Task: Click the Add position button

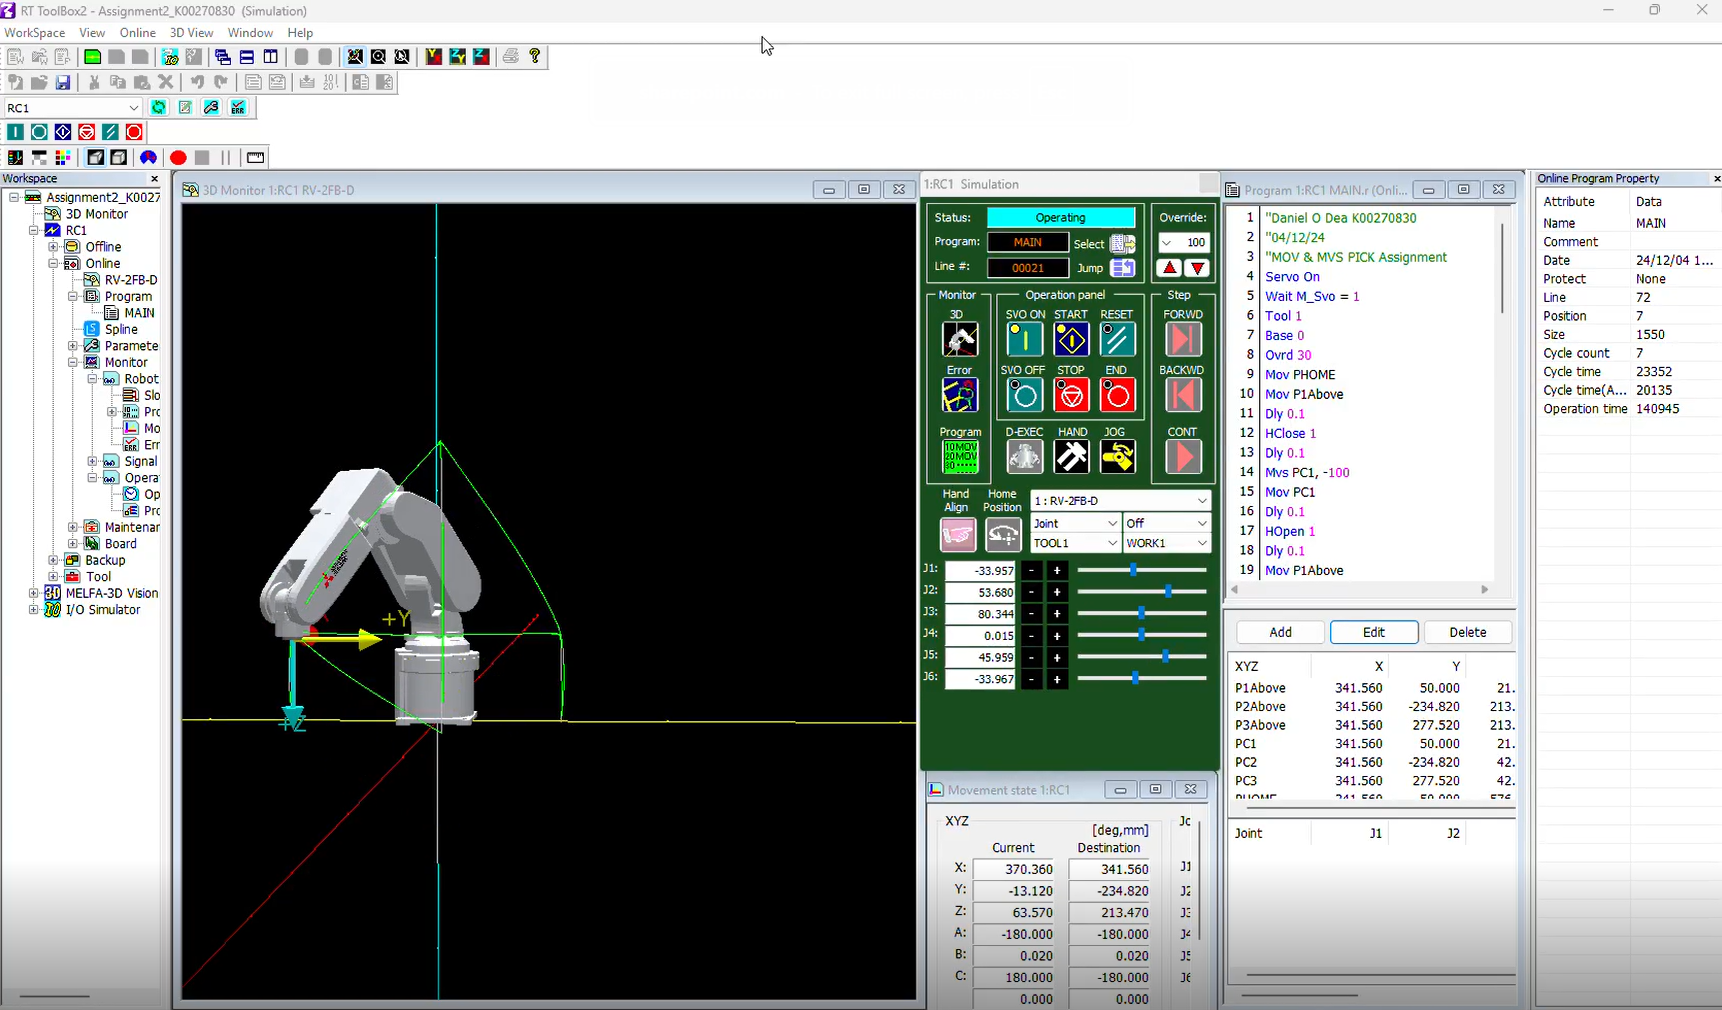Action: [x=1280, y=632]
